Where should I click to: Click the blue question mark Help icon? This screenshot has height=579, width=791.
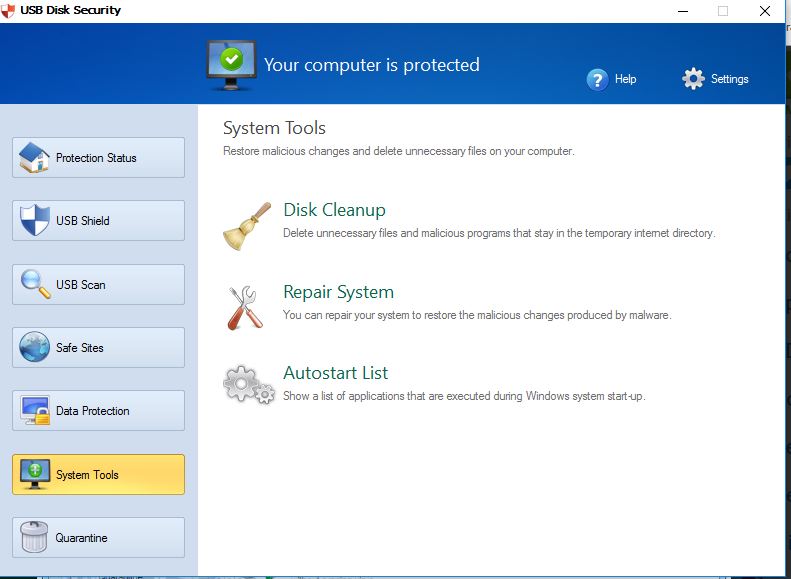pos(597,79)
